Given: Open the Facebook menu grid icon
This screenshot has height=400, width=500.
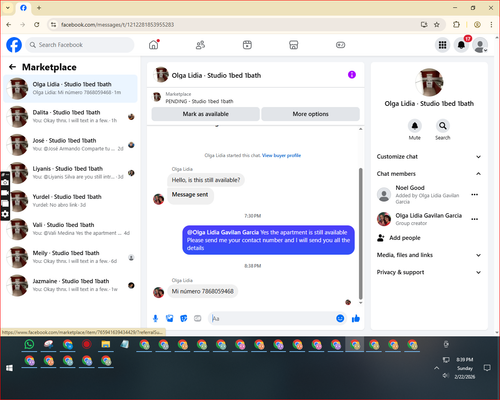Looking at the screenshot, I should tap(442, 45).
